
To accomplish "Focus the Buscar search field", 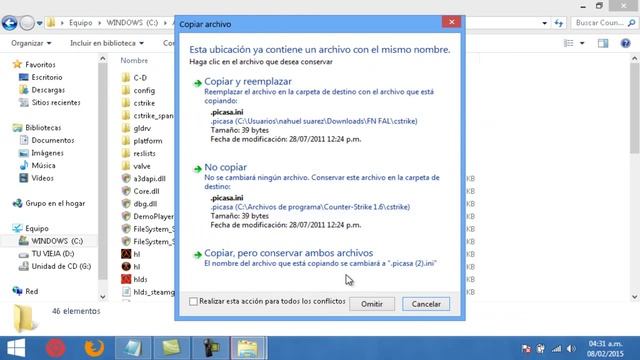I will (604, 23).
